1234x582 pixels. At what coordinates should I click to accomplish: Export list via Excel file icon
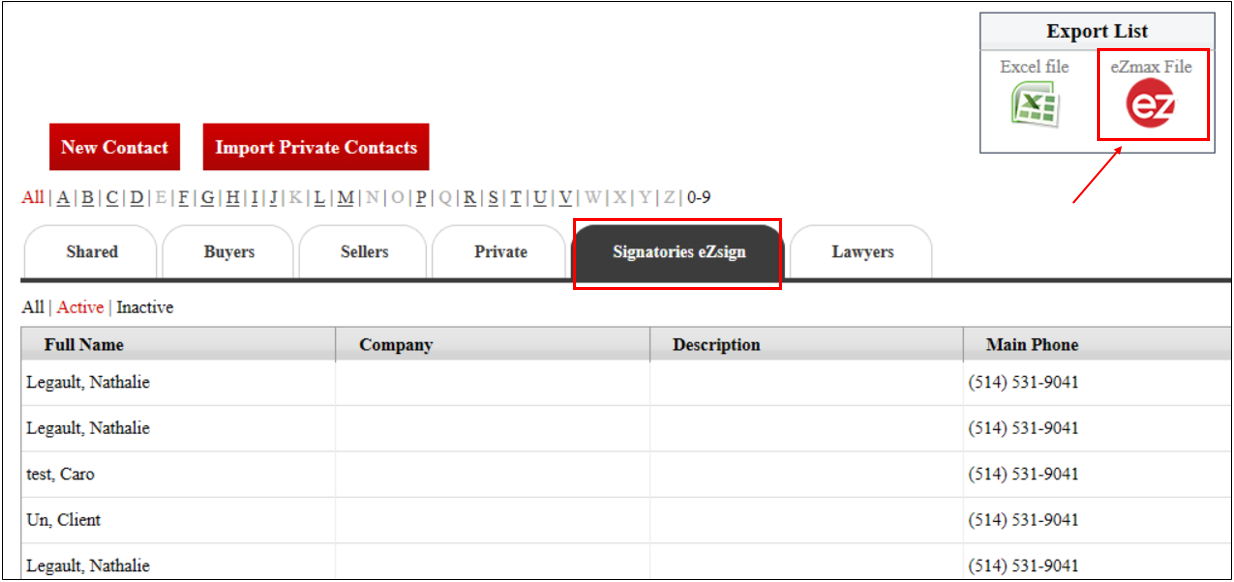pos(1035,104)
